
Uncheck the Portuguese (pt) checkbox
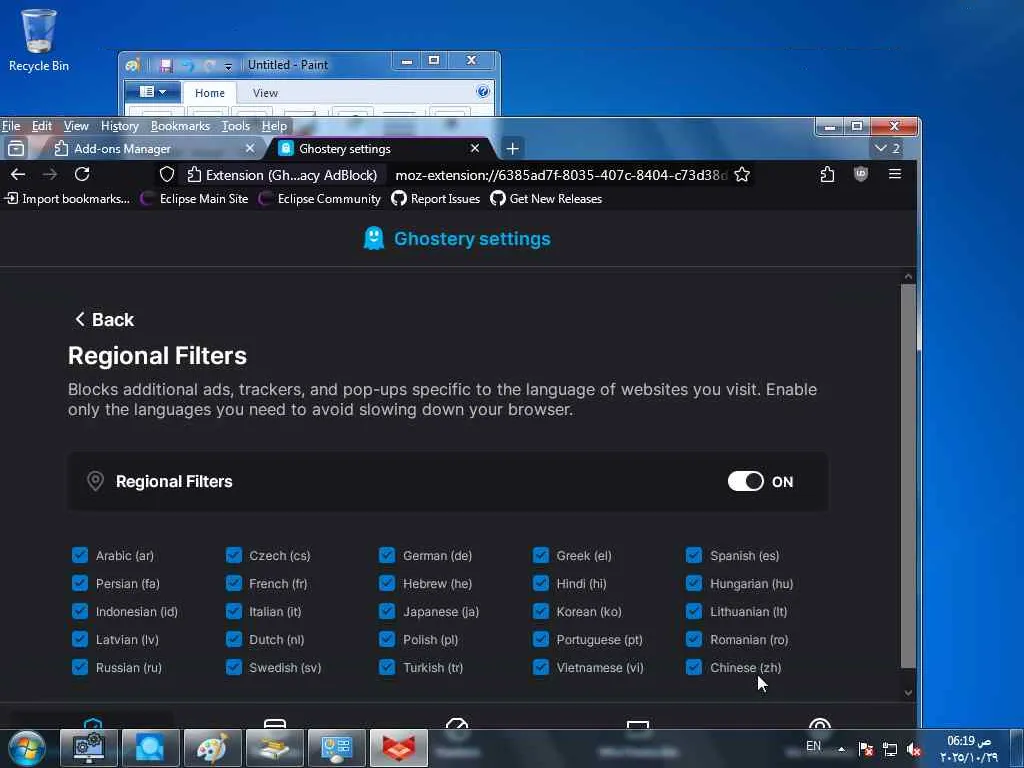(541, 639)
